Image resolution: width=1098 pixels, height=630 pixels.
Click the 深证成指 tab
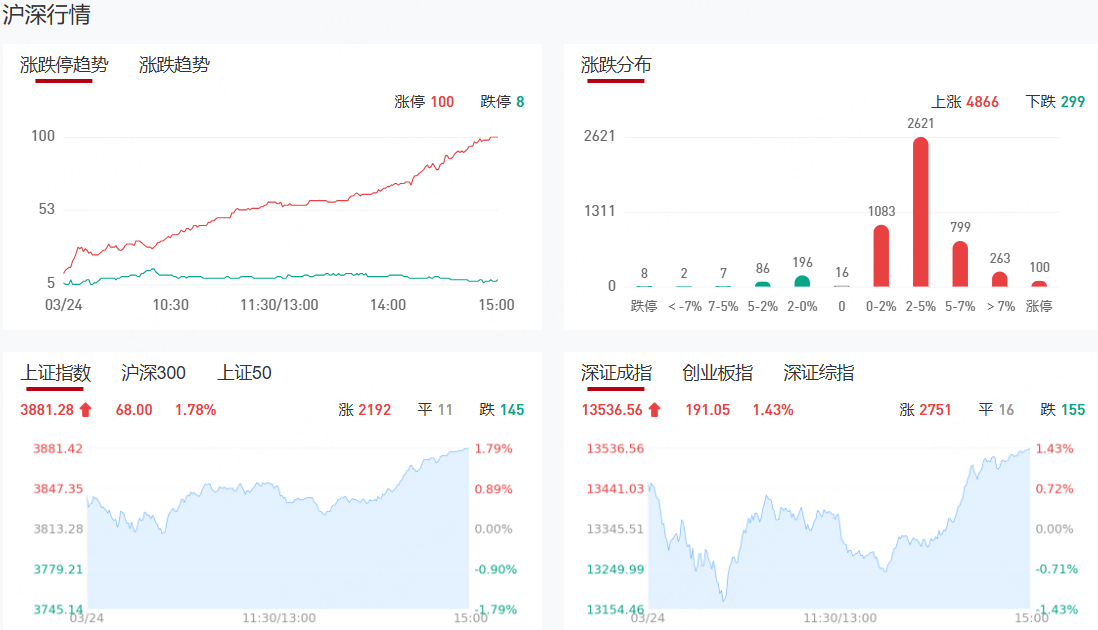616,374
